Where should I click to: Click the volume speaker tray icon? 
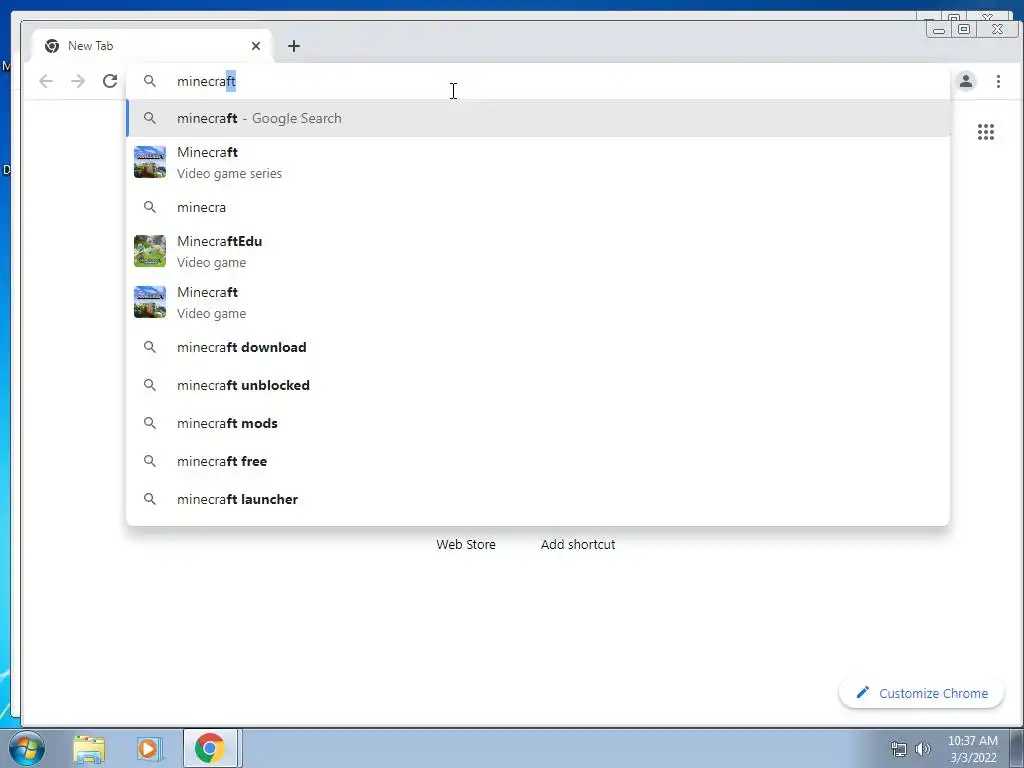(923, 749)
